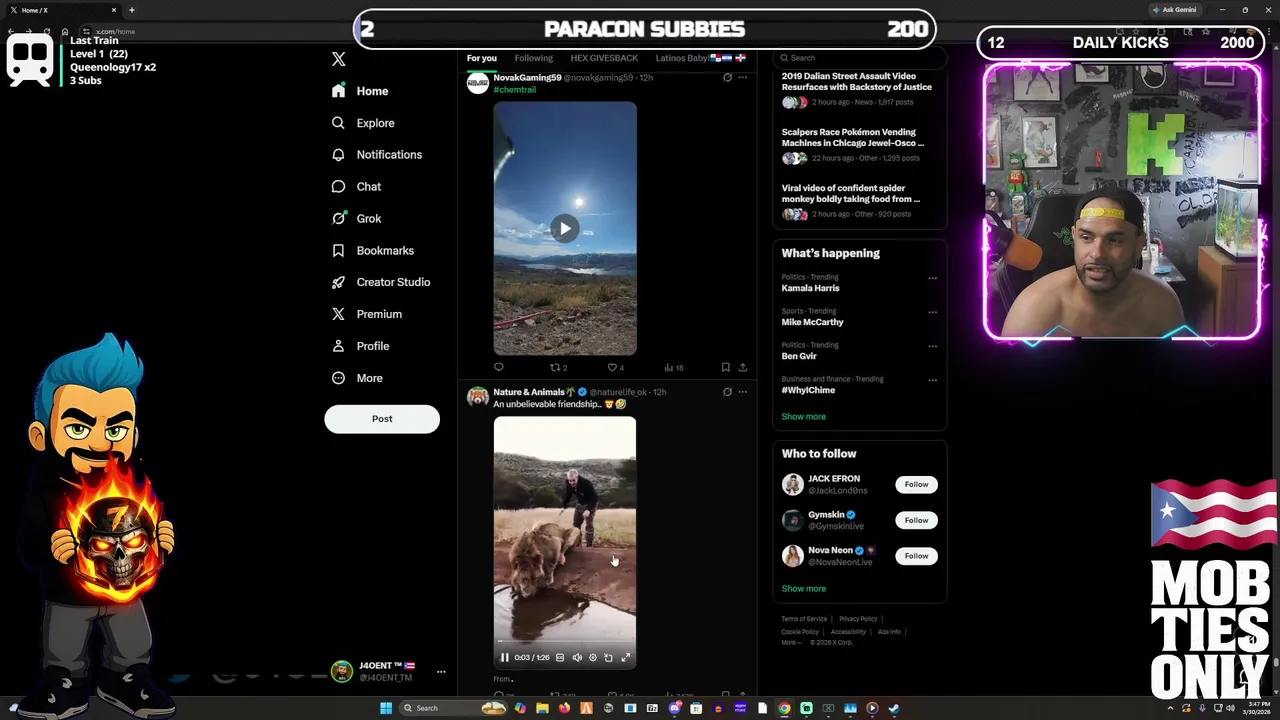Reload the browser page
The height and width of the screenshot is (720, 1280).
pyautogui.click(x=47, y=32)
